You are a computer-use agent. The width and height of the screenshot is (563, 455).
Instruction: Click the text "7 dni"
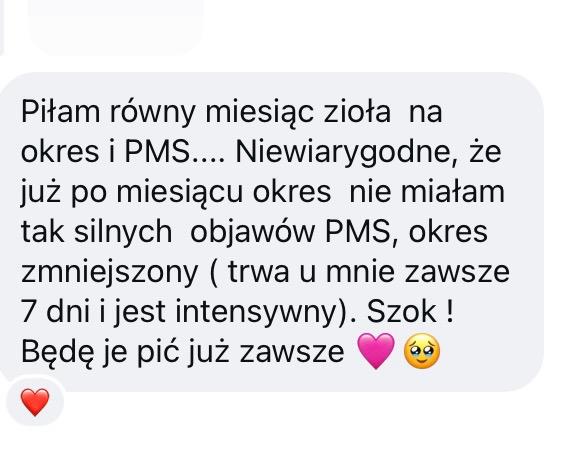55,311
